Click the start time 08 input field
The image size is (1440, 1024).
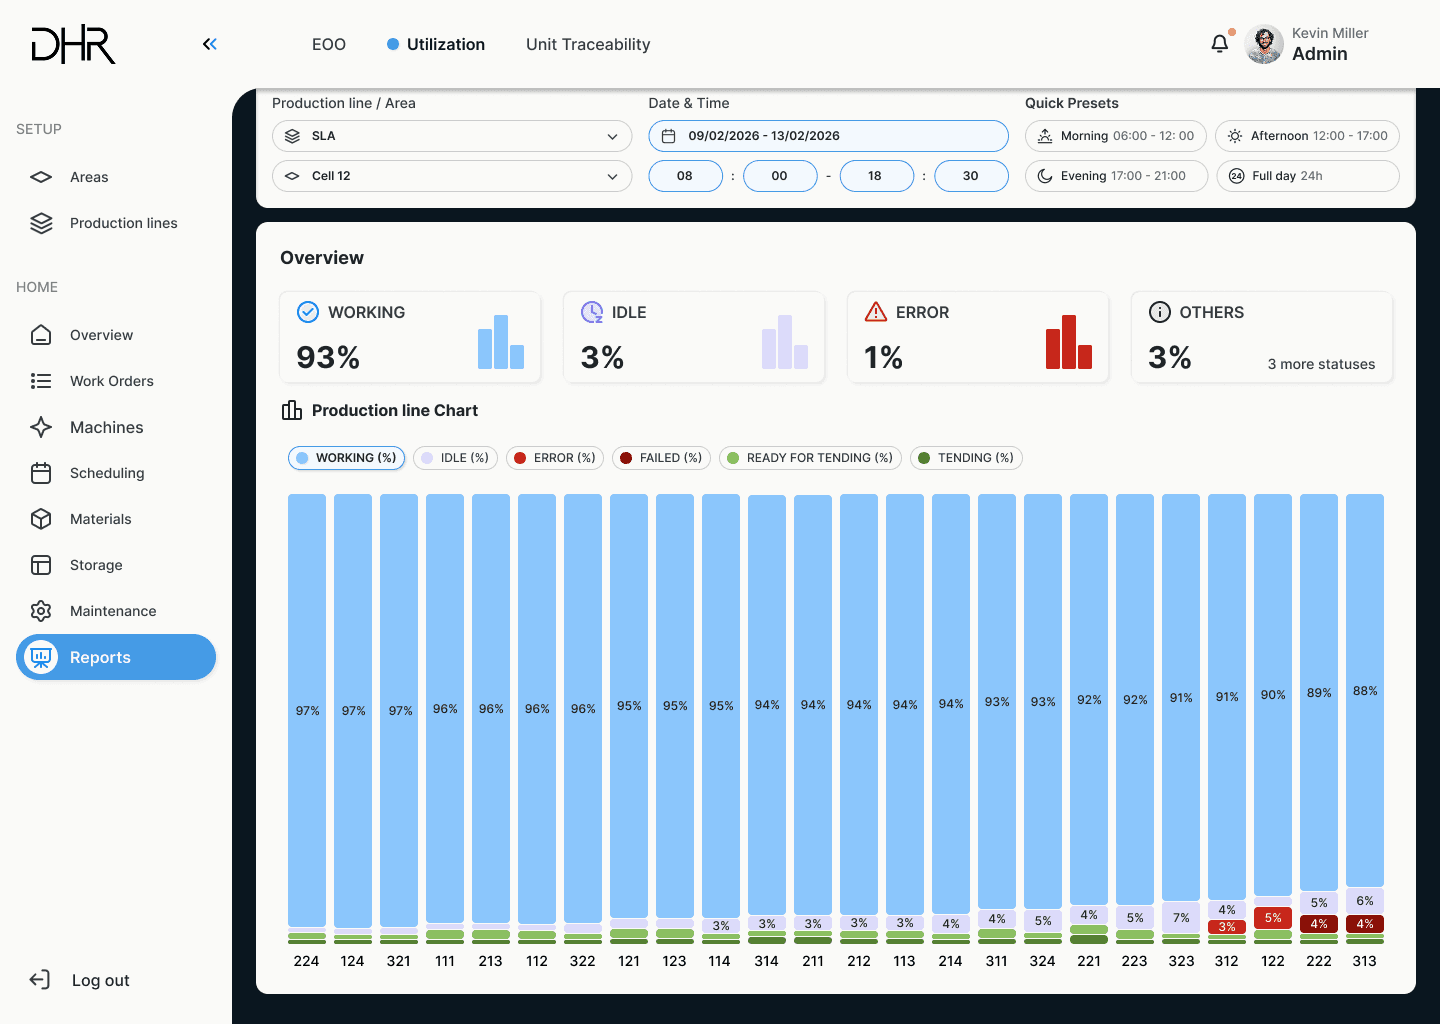point(685,175)
